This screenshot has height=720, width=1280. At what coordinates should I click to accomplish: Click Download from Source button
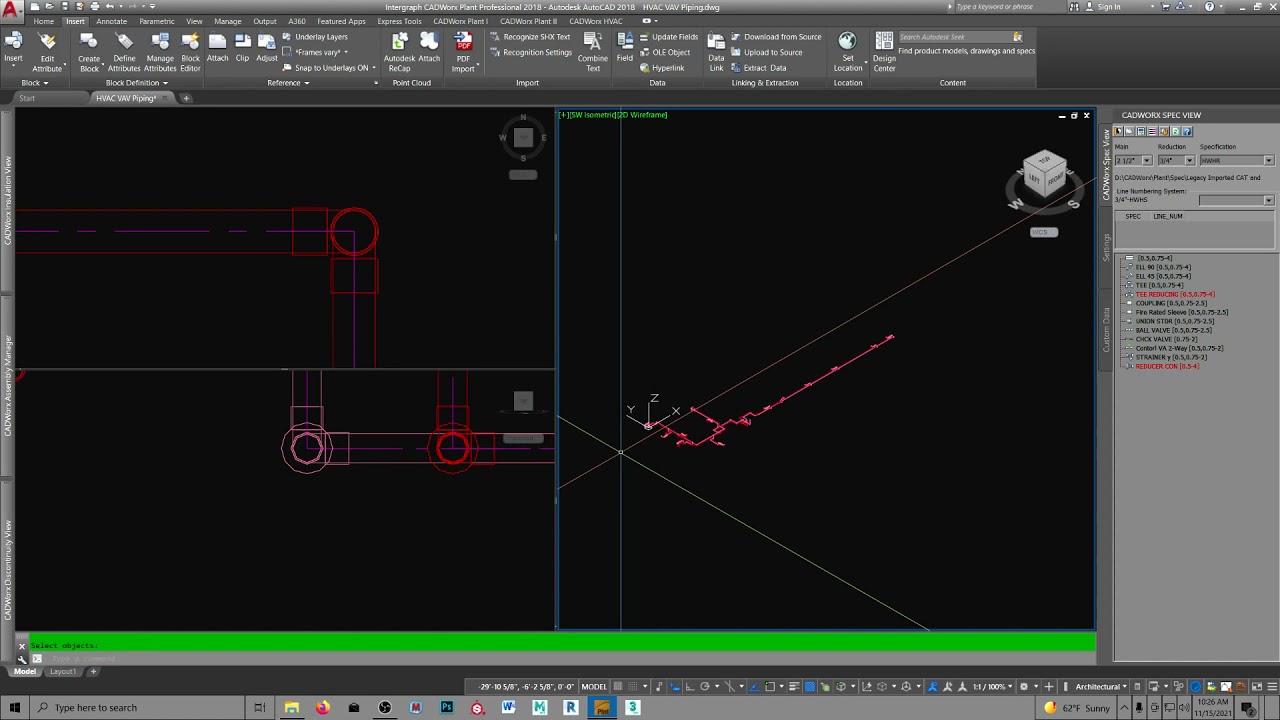point(775,37)
